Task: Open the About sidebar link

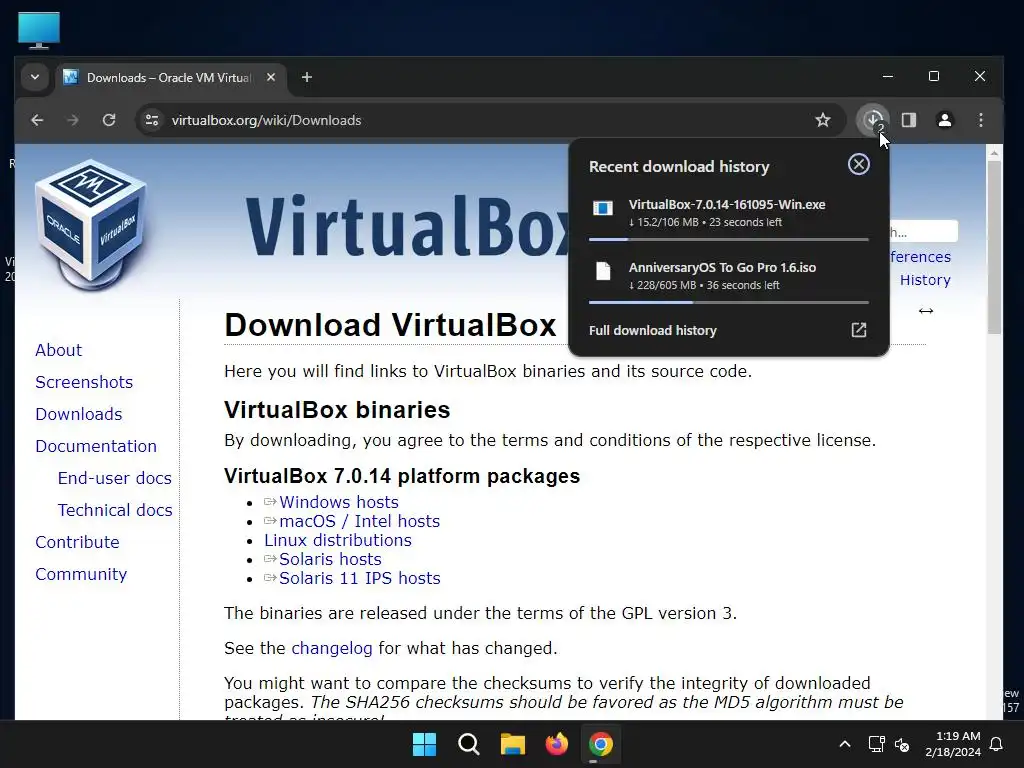Action: (x=59, y=350)
